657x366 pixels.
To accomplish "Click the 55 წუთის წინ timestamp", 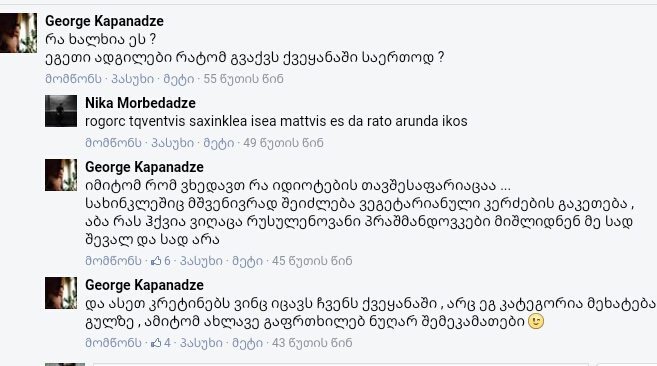I will pos(243,79).
